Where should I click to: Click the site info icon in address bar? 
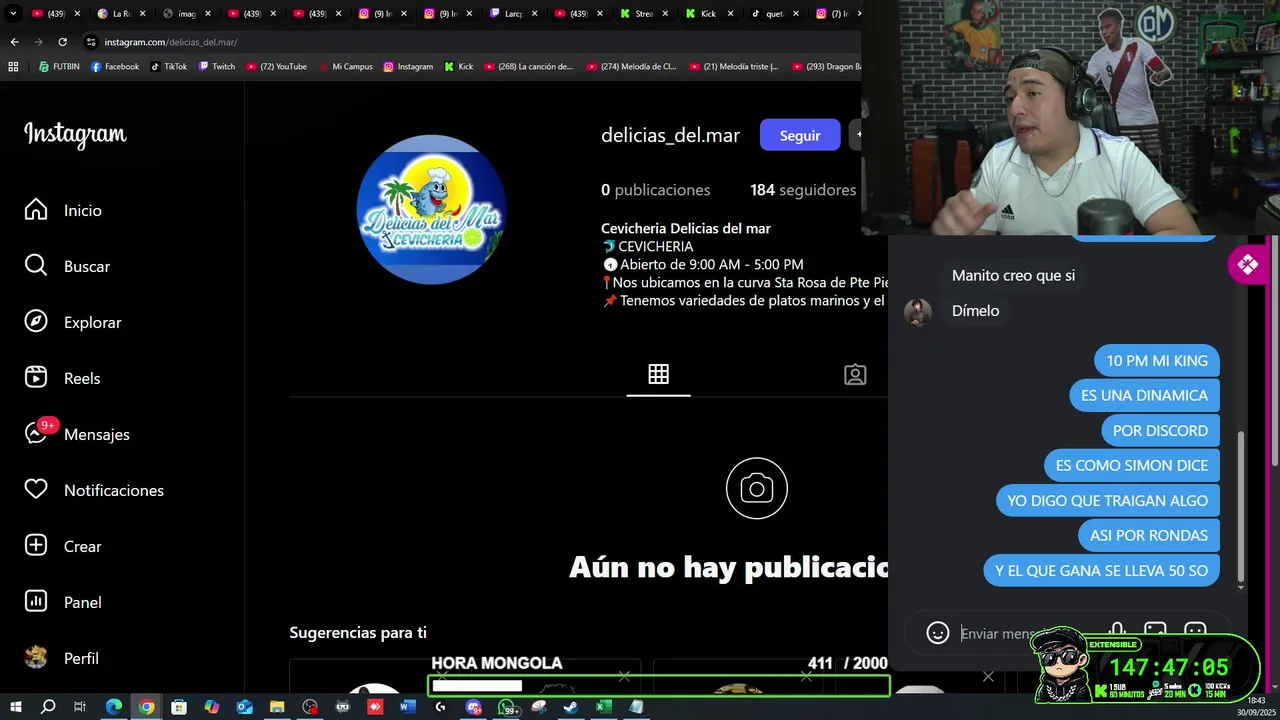coord(91,42)
